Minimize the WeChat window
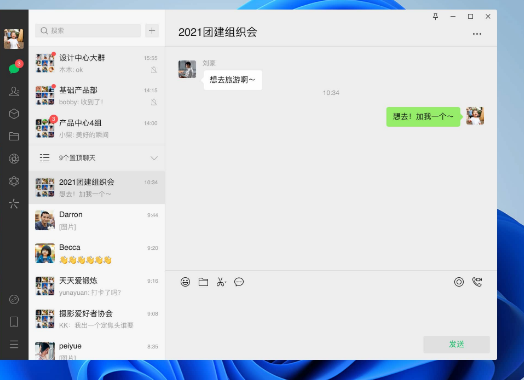Screen dimensions: 524x380 (x=453, y=16)
